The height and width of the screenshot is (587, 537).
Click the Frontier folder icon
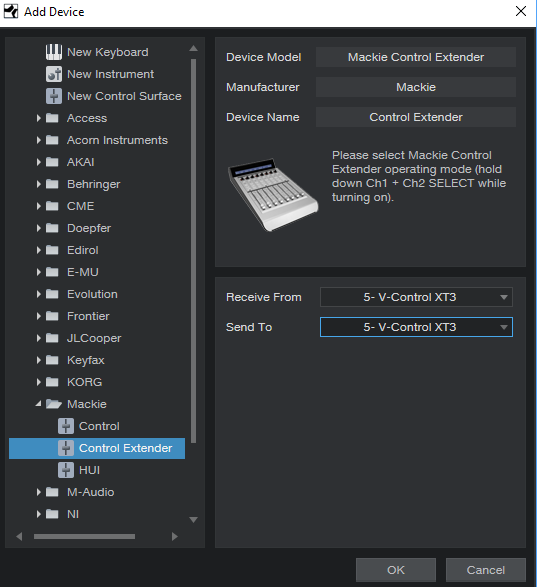pyautogui.click(x=52, y=316)
